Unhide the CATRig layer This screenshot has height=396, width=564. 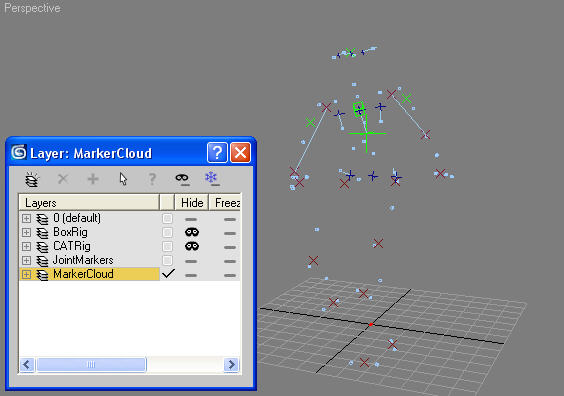coord(192,246)
